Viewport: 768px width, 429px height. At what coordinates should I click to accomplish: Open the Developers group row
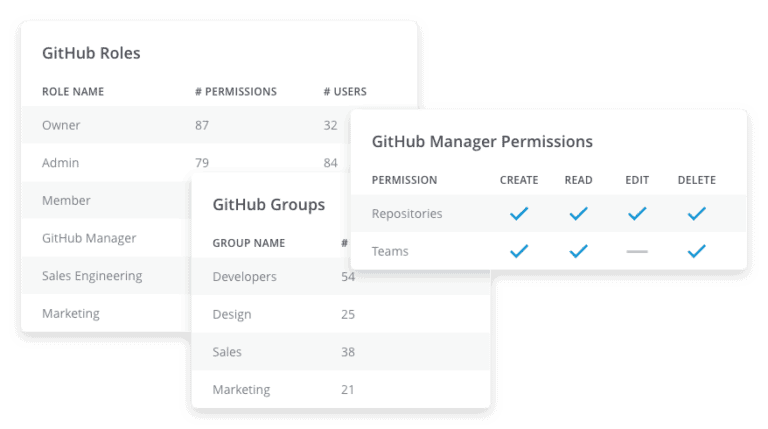click(340, 276)
